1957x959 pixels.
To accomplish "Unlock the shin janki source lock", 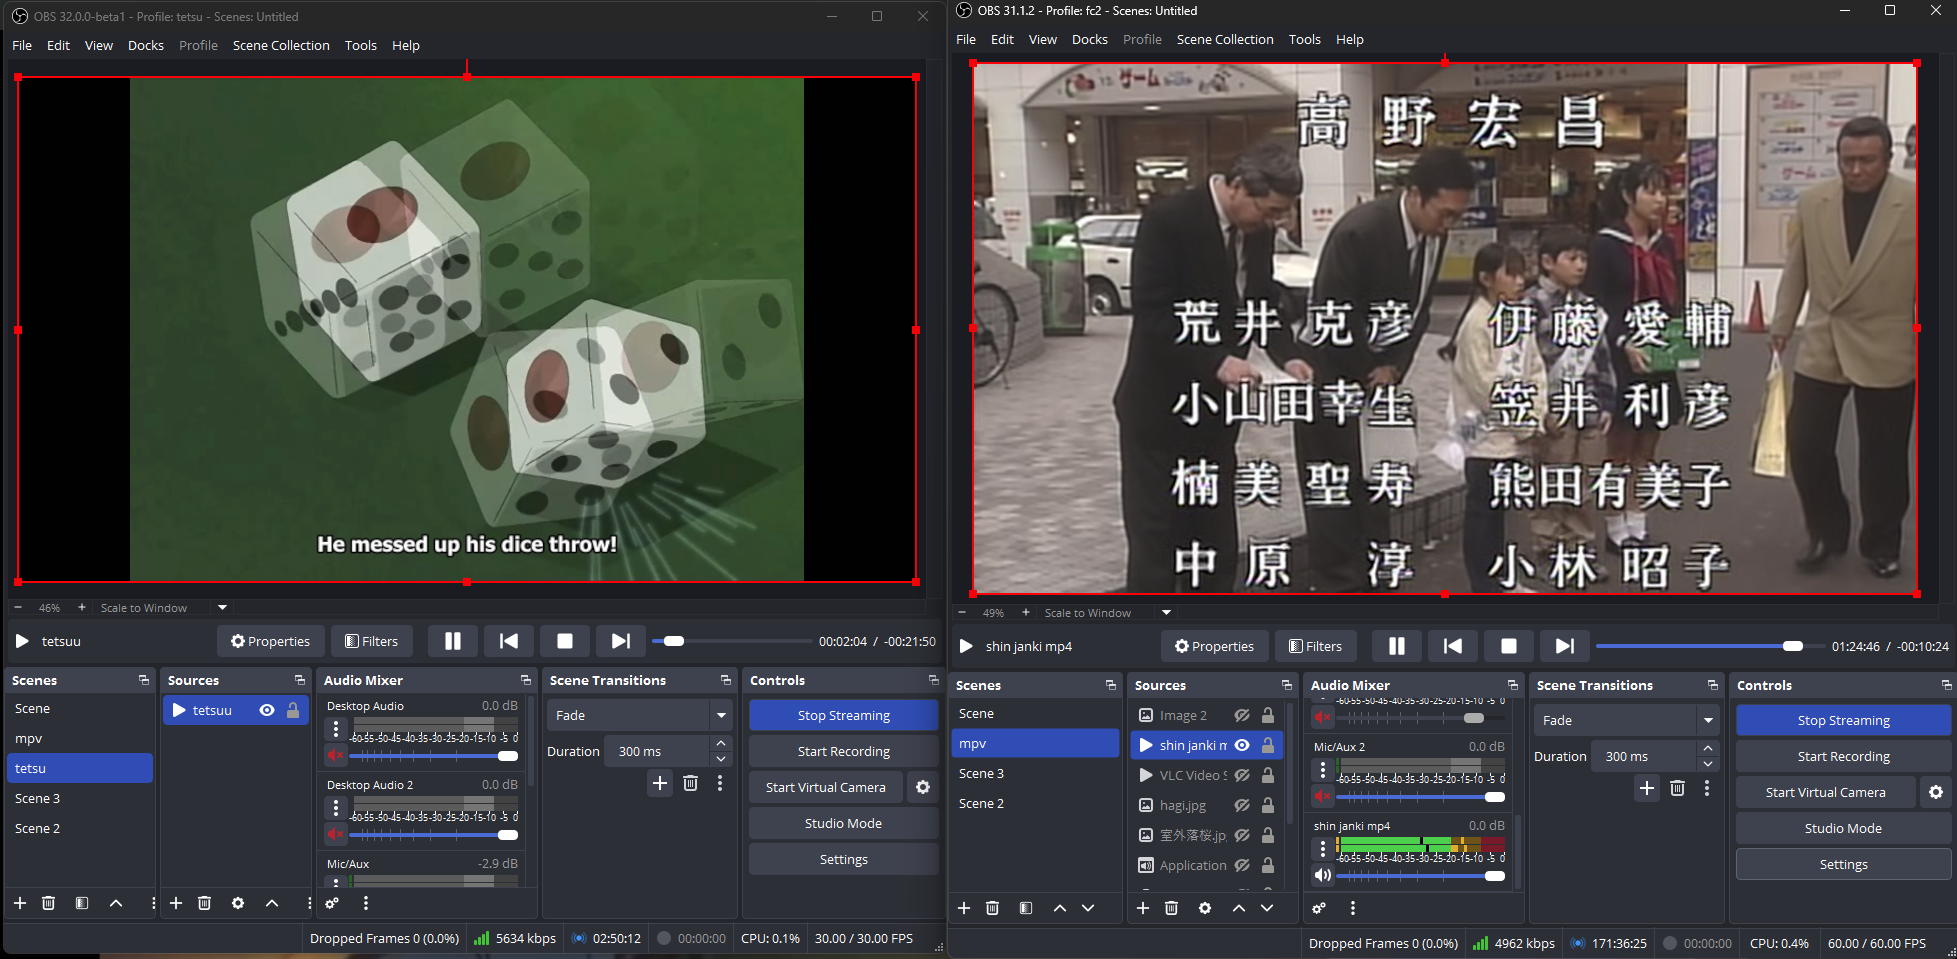I will (x=1268, y=745).
